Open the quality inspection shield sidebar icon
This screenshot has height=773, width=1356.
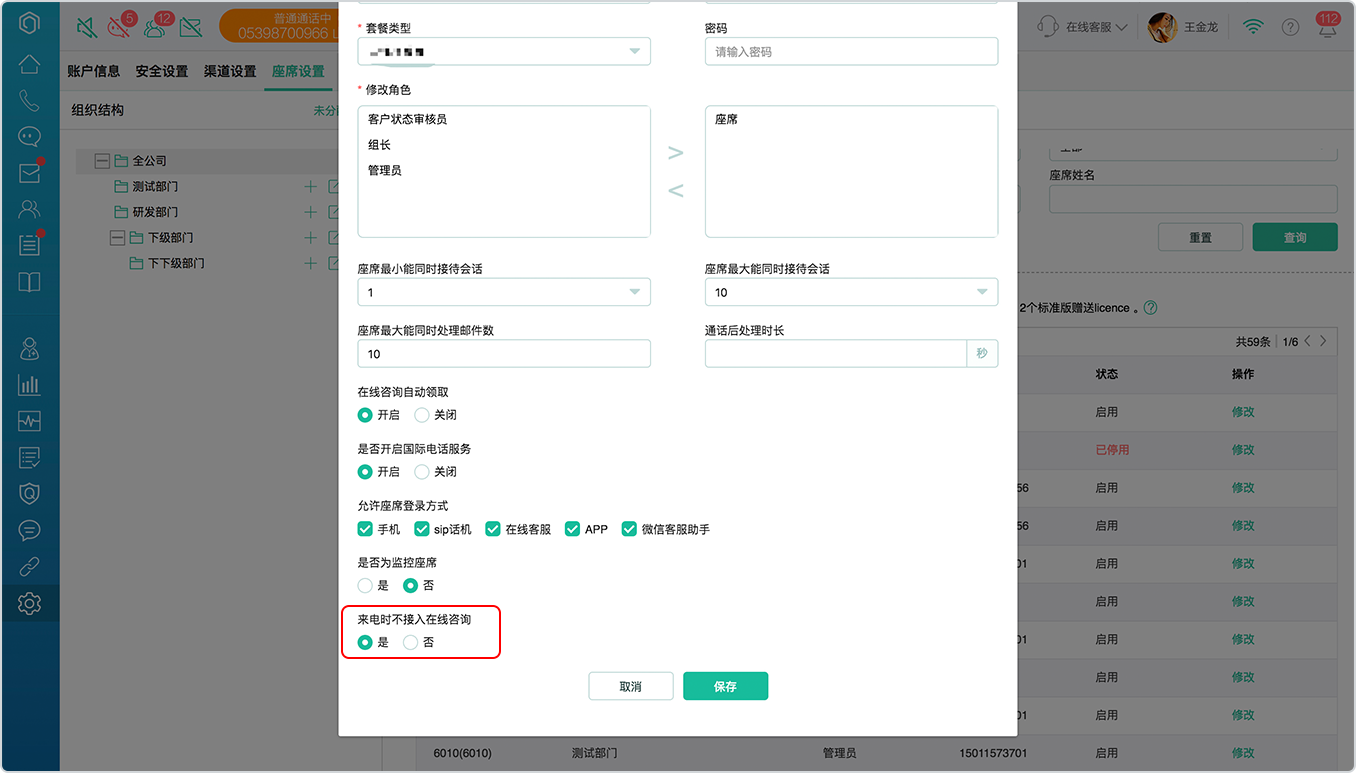[29, 493]
